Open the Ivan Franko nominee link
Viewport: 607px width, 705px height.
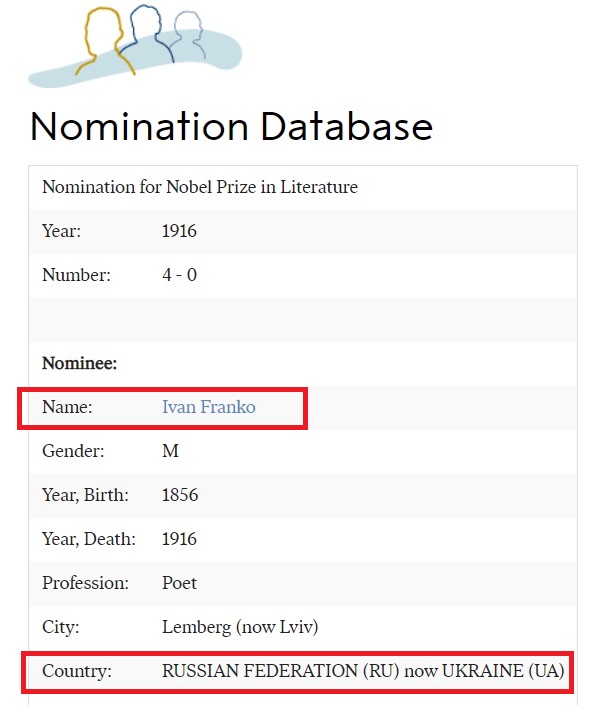tap(208, 407)
